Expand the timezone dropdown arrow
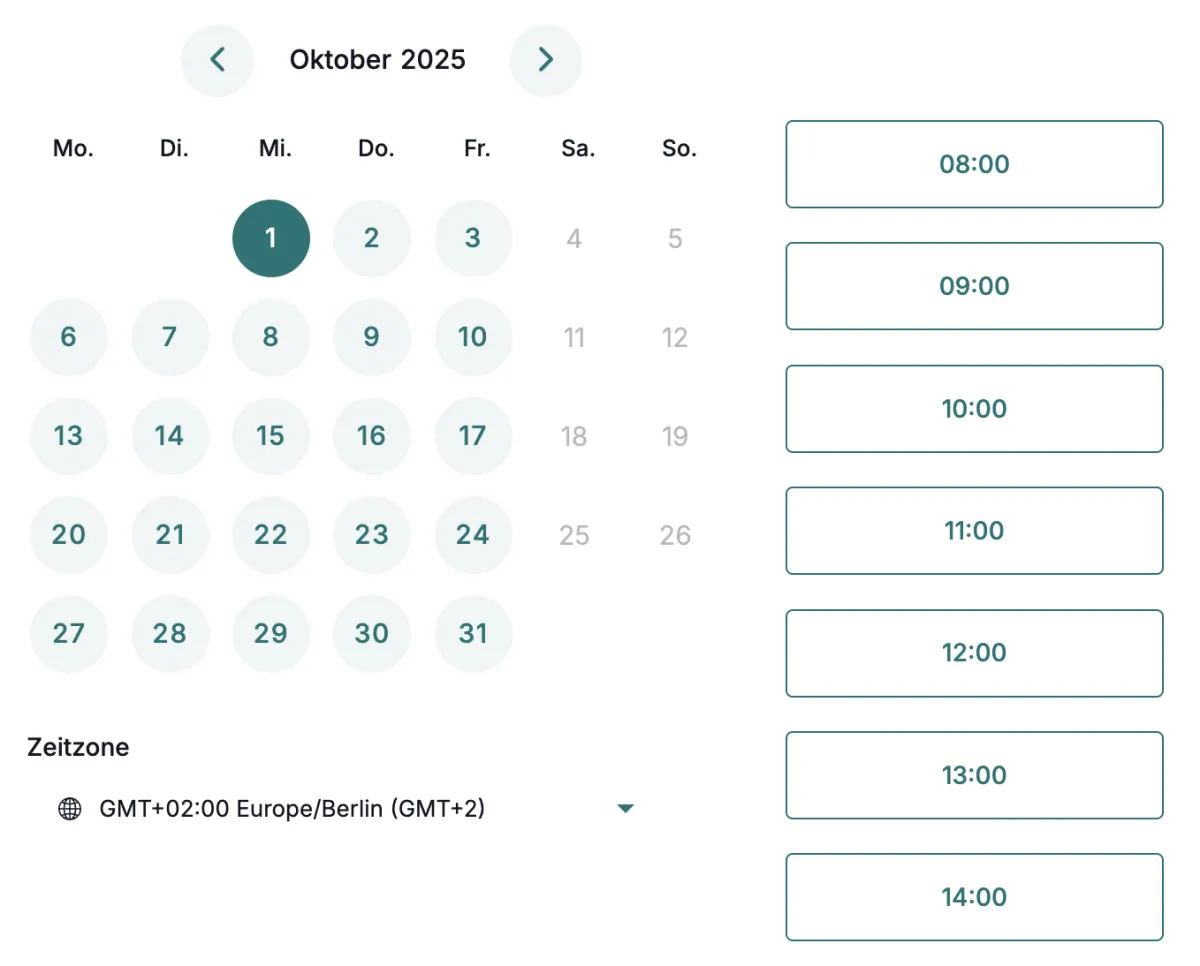The image size is (1200, 966). (x=625, y=808)
